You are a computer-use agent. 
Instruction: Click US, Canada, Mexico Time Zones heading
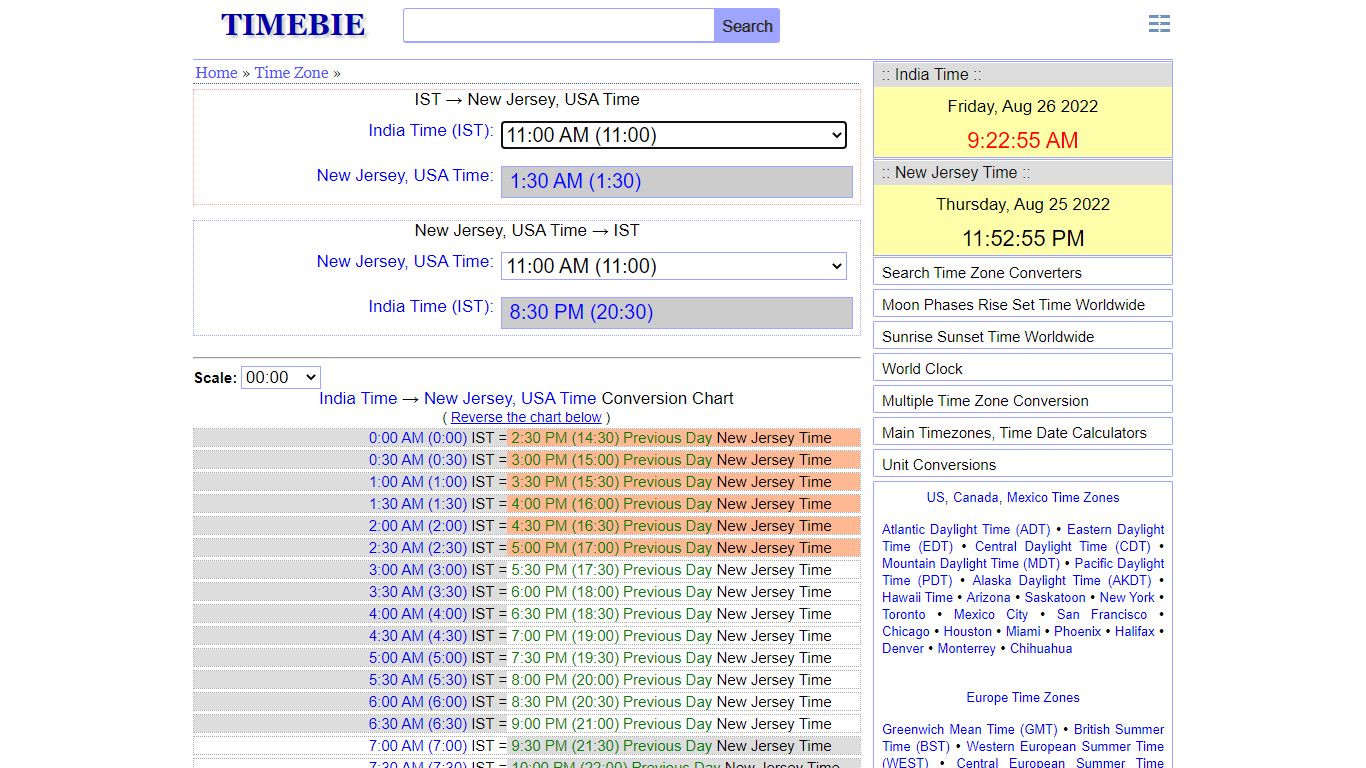tap(1023, 497)
